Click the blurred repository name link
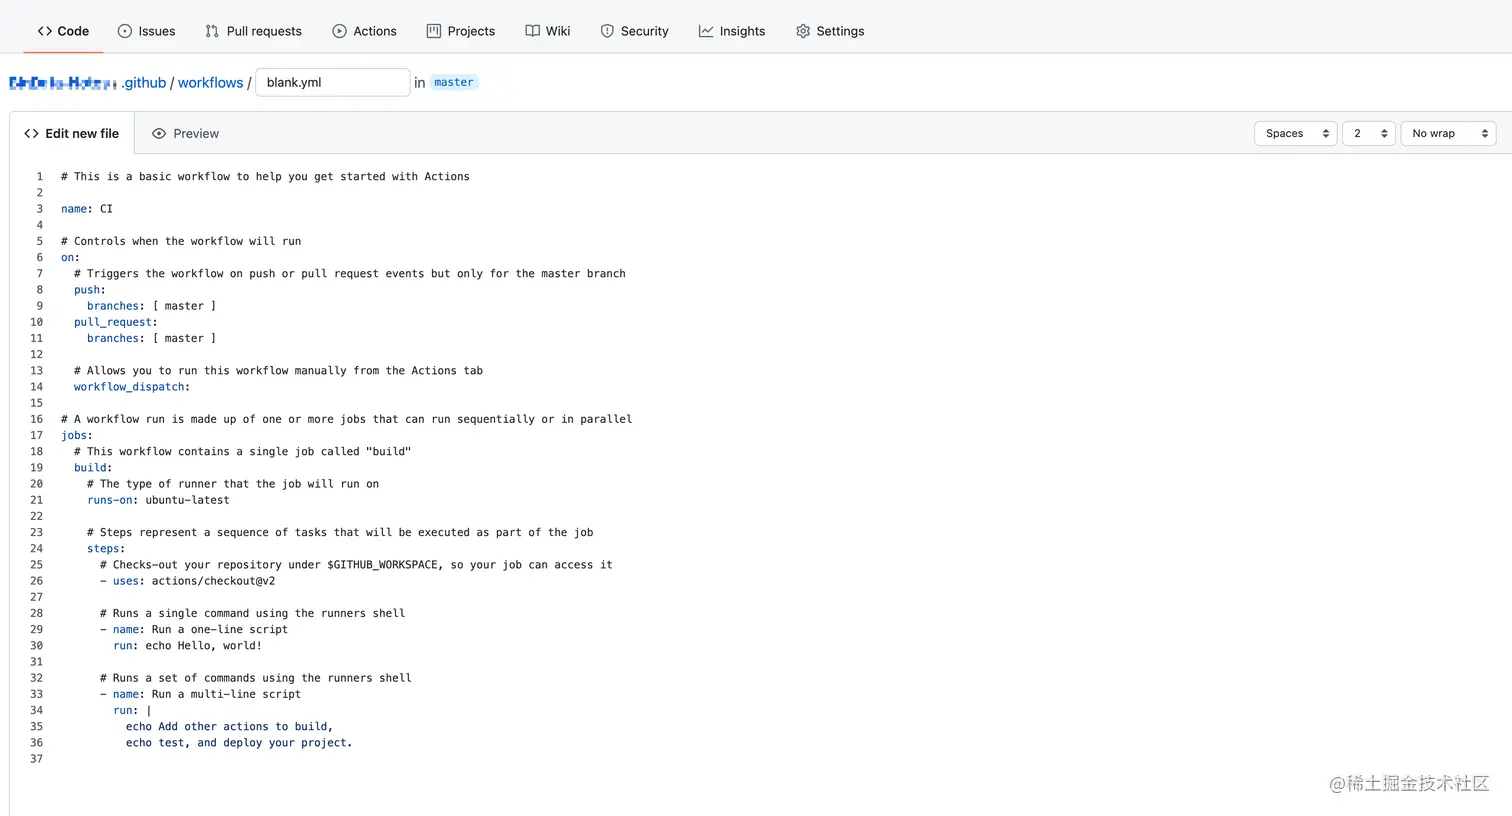The image size is (1512, 816). pos(62,83)
